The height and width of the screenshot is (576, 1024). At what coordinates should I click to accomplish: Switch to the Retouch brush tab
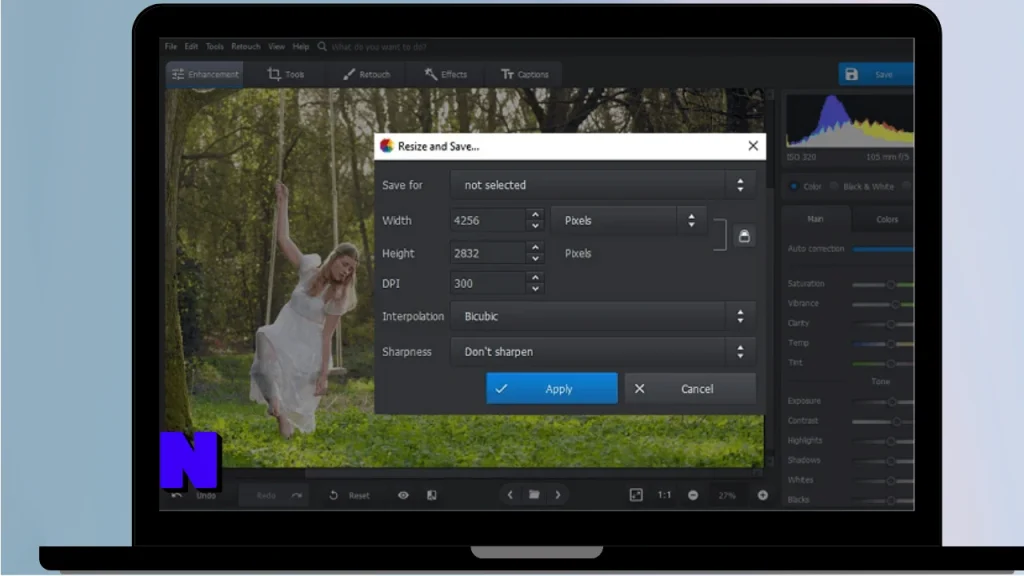(x=366, y=74)
